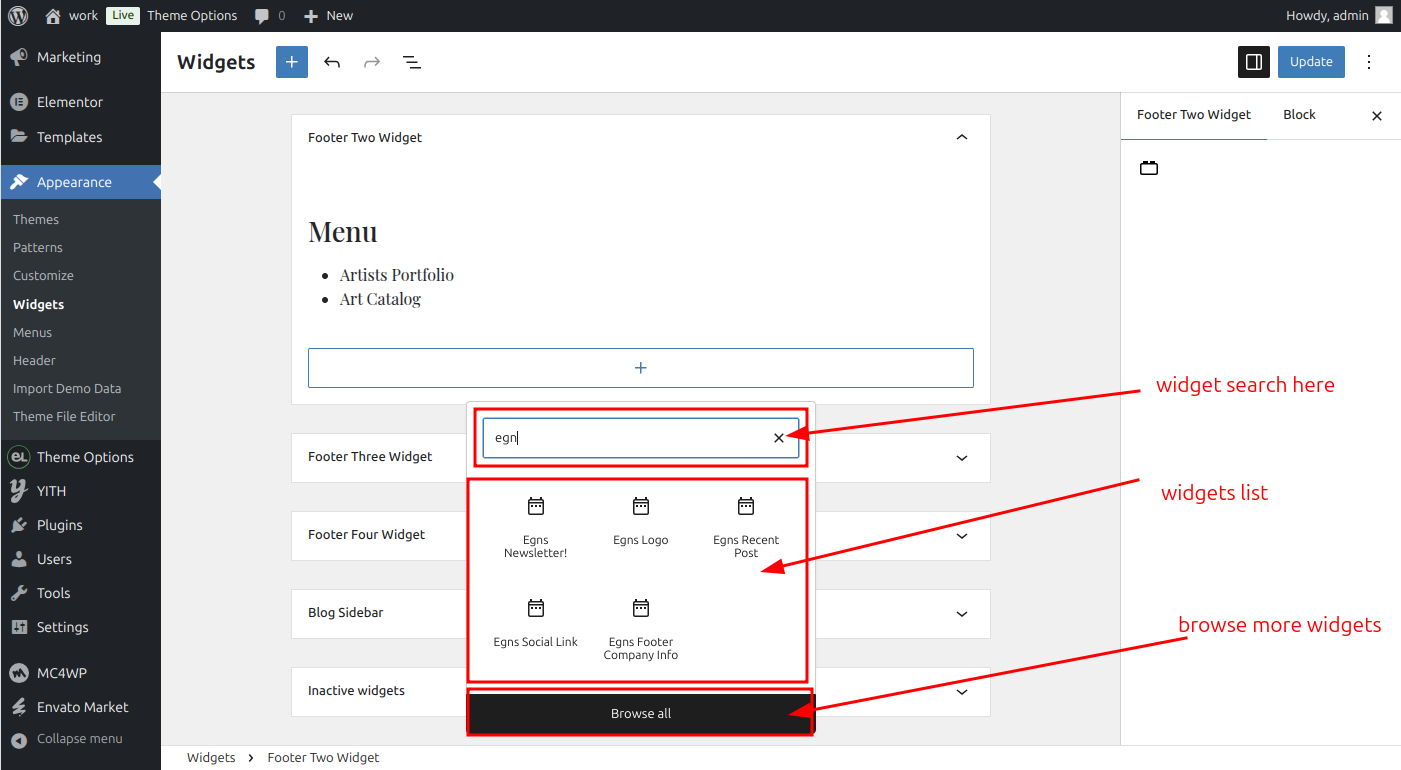Viewport: 1401px width, 770px height.
Task: Clear the search with X icon
Action: [x=779, y=438]
